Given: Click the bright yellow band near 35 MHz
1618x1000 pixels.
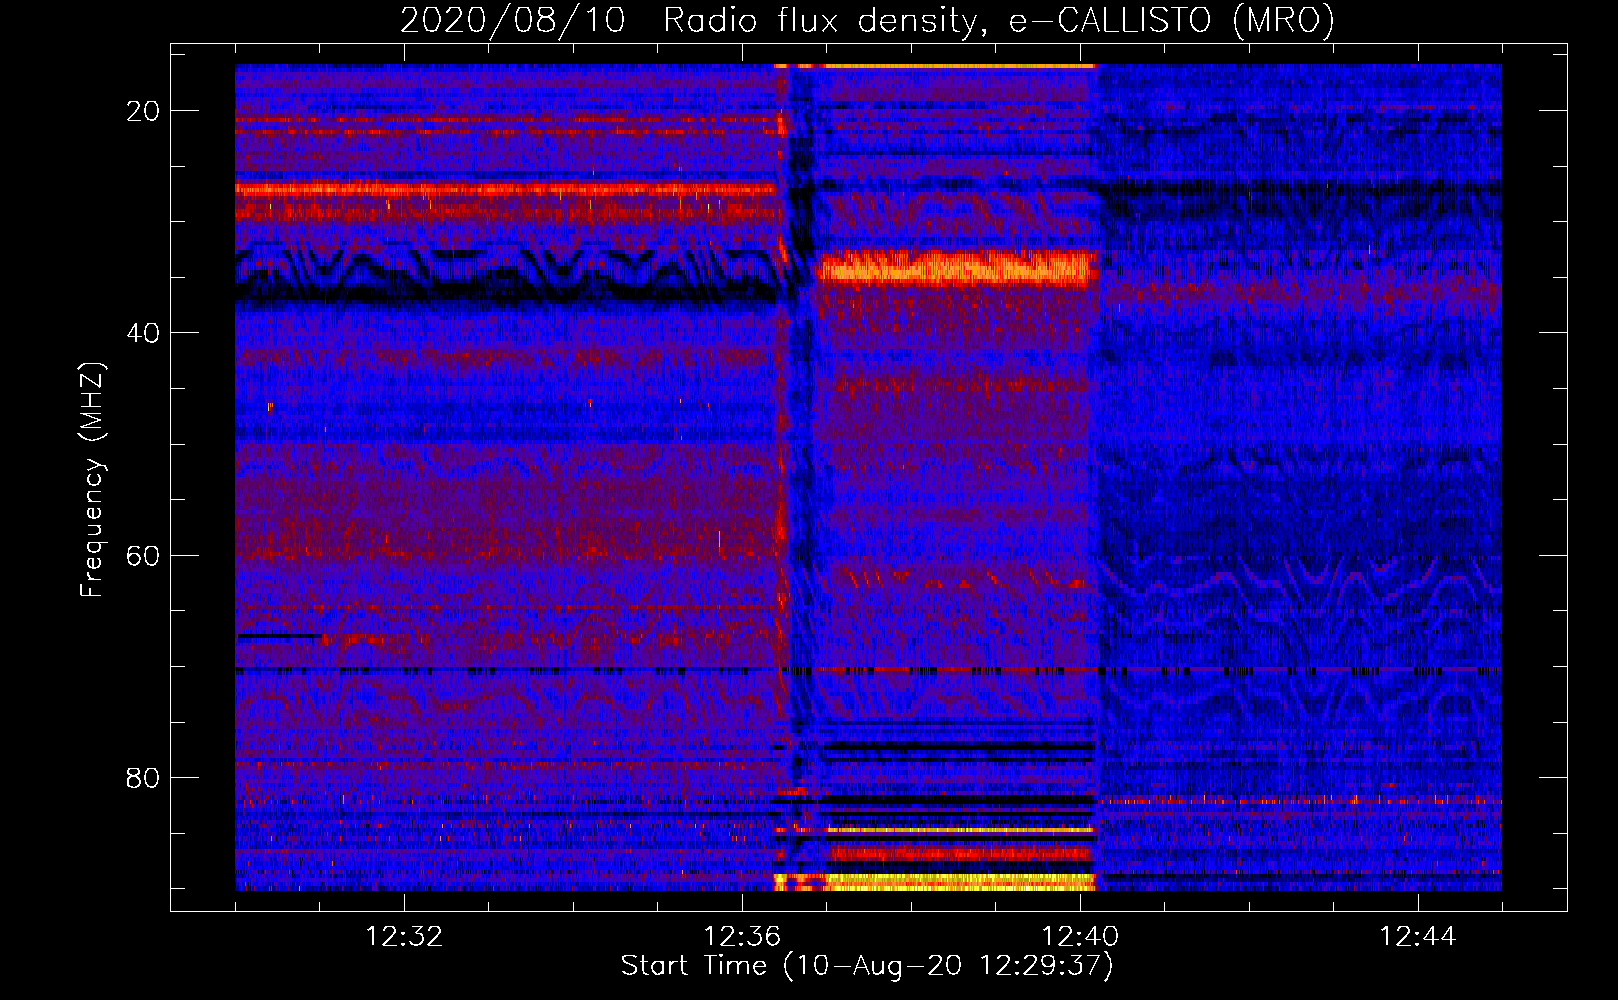Looking at the screenshot, I should (958, 268).
